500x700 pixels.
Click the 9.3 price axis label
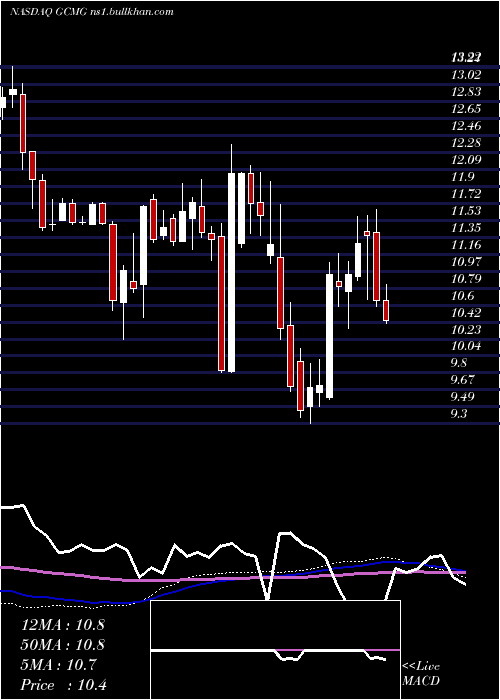[459, 414]
